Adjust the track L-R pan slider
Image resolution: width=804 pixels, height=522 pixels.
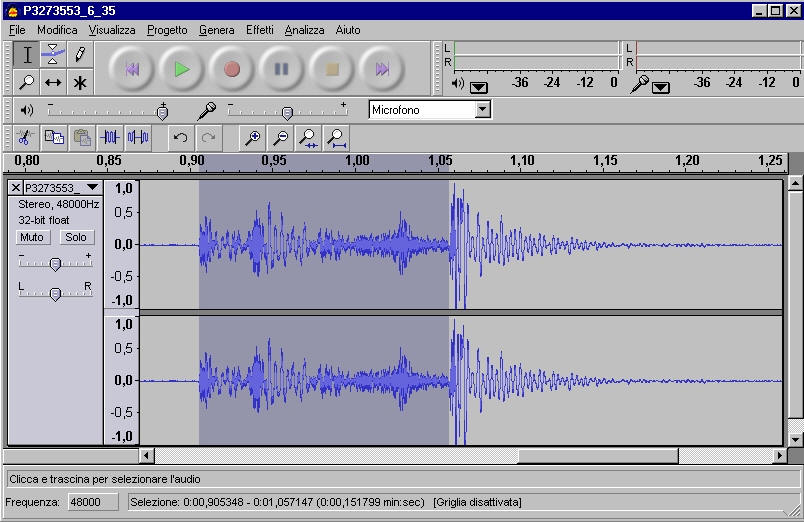click(x=55, y=292)
